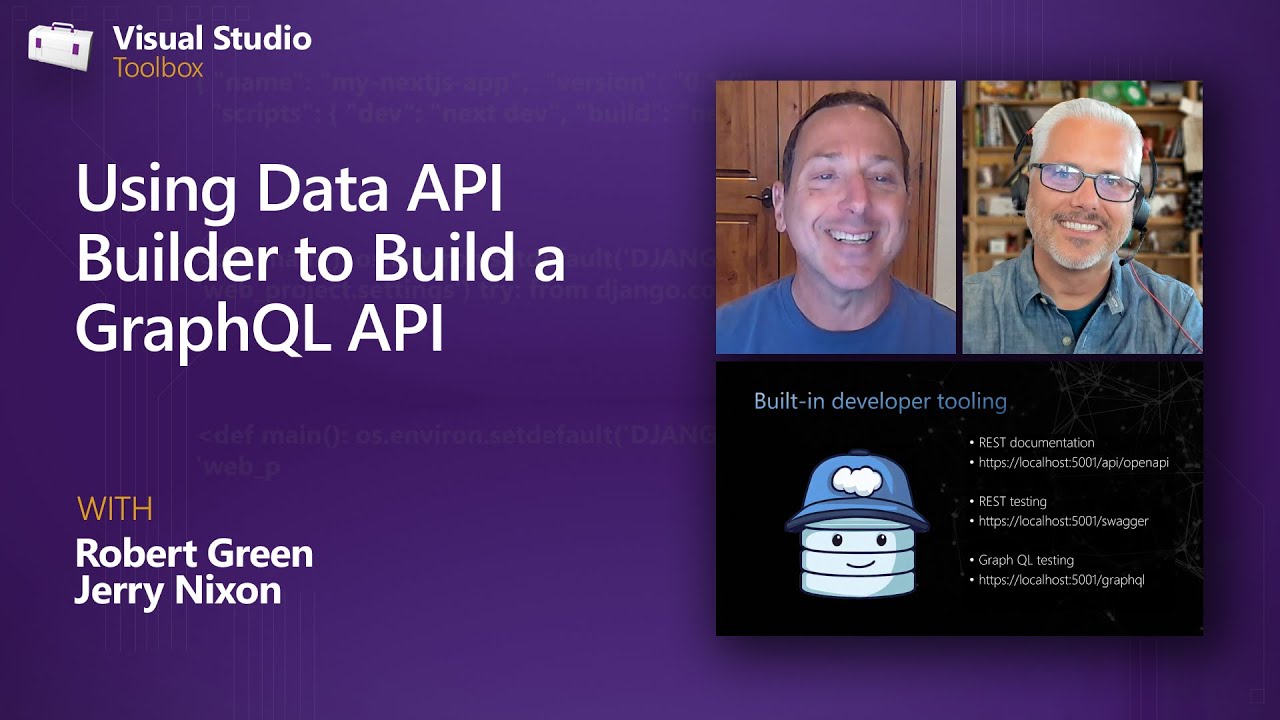The image size is (1280, 720).
Task: Click the 'Visual Studio' logo text
Action: click(x=212, y=39)
